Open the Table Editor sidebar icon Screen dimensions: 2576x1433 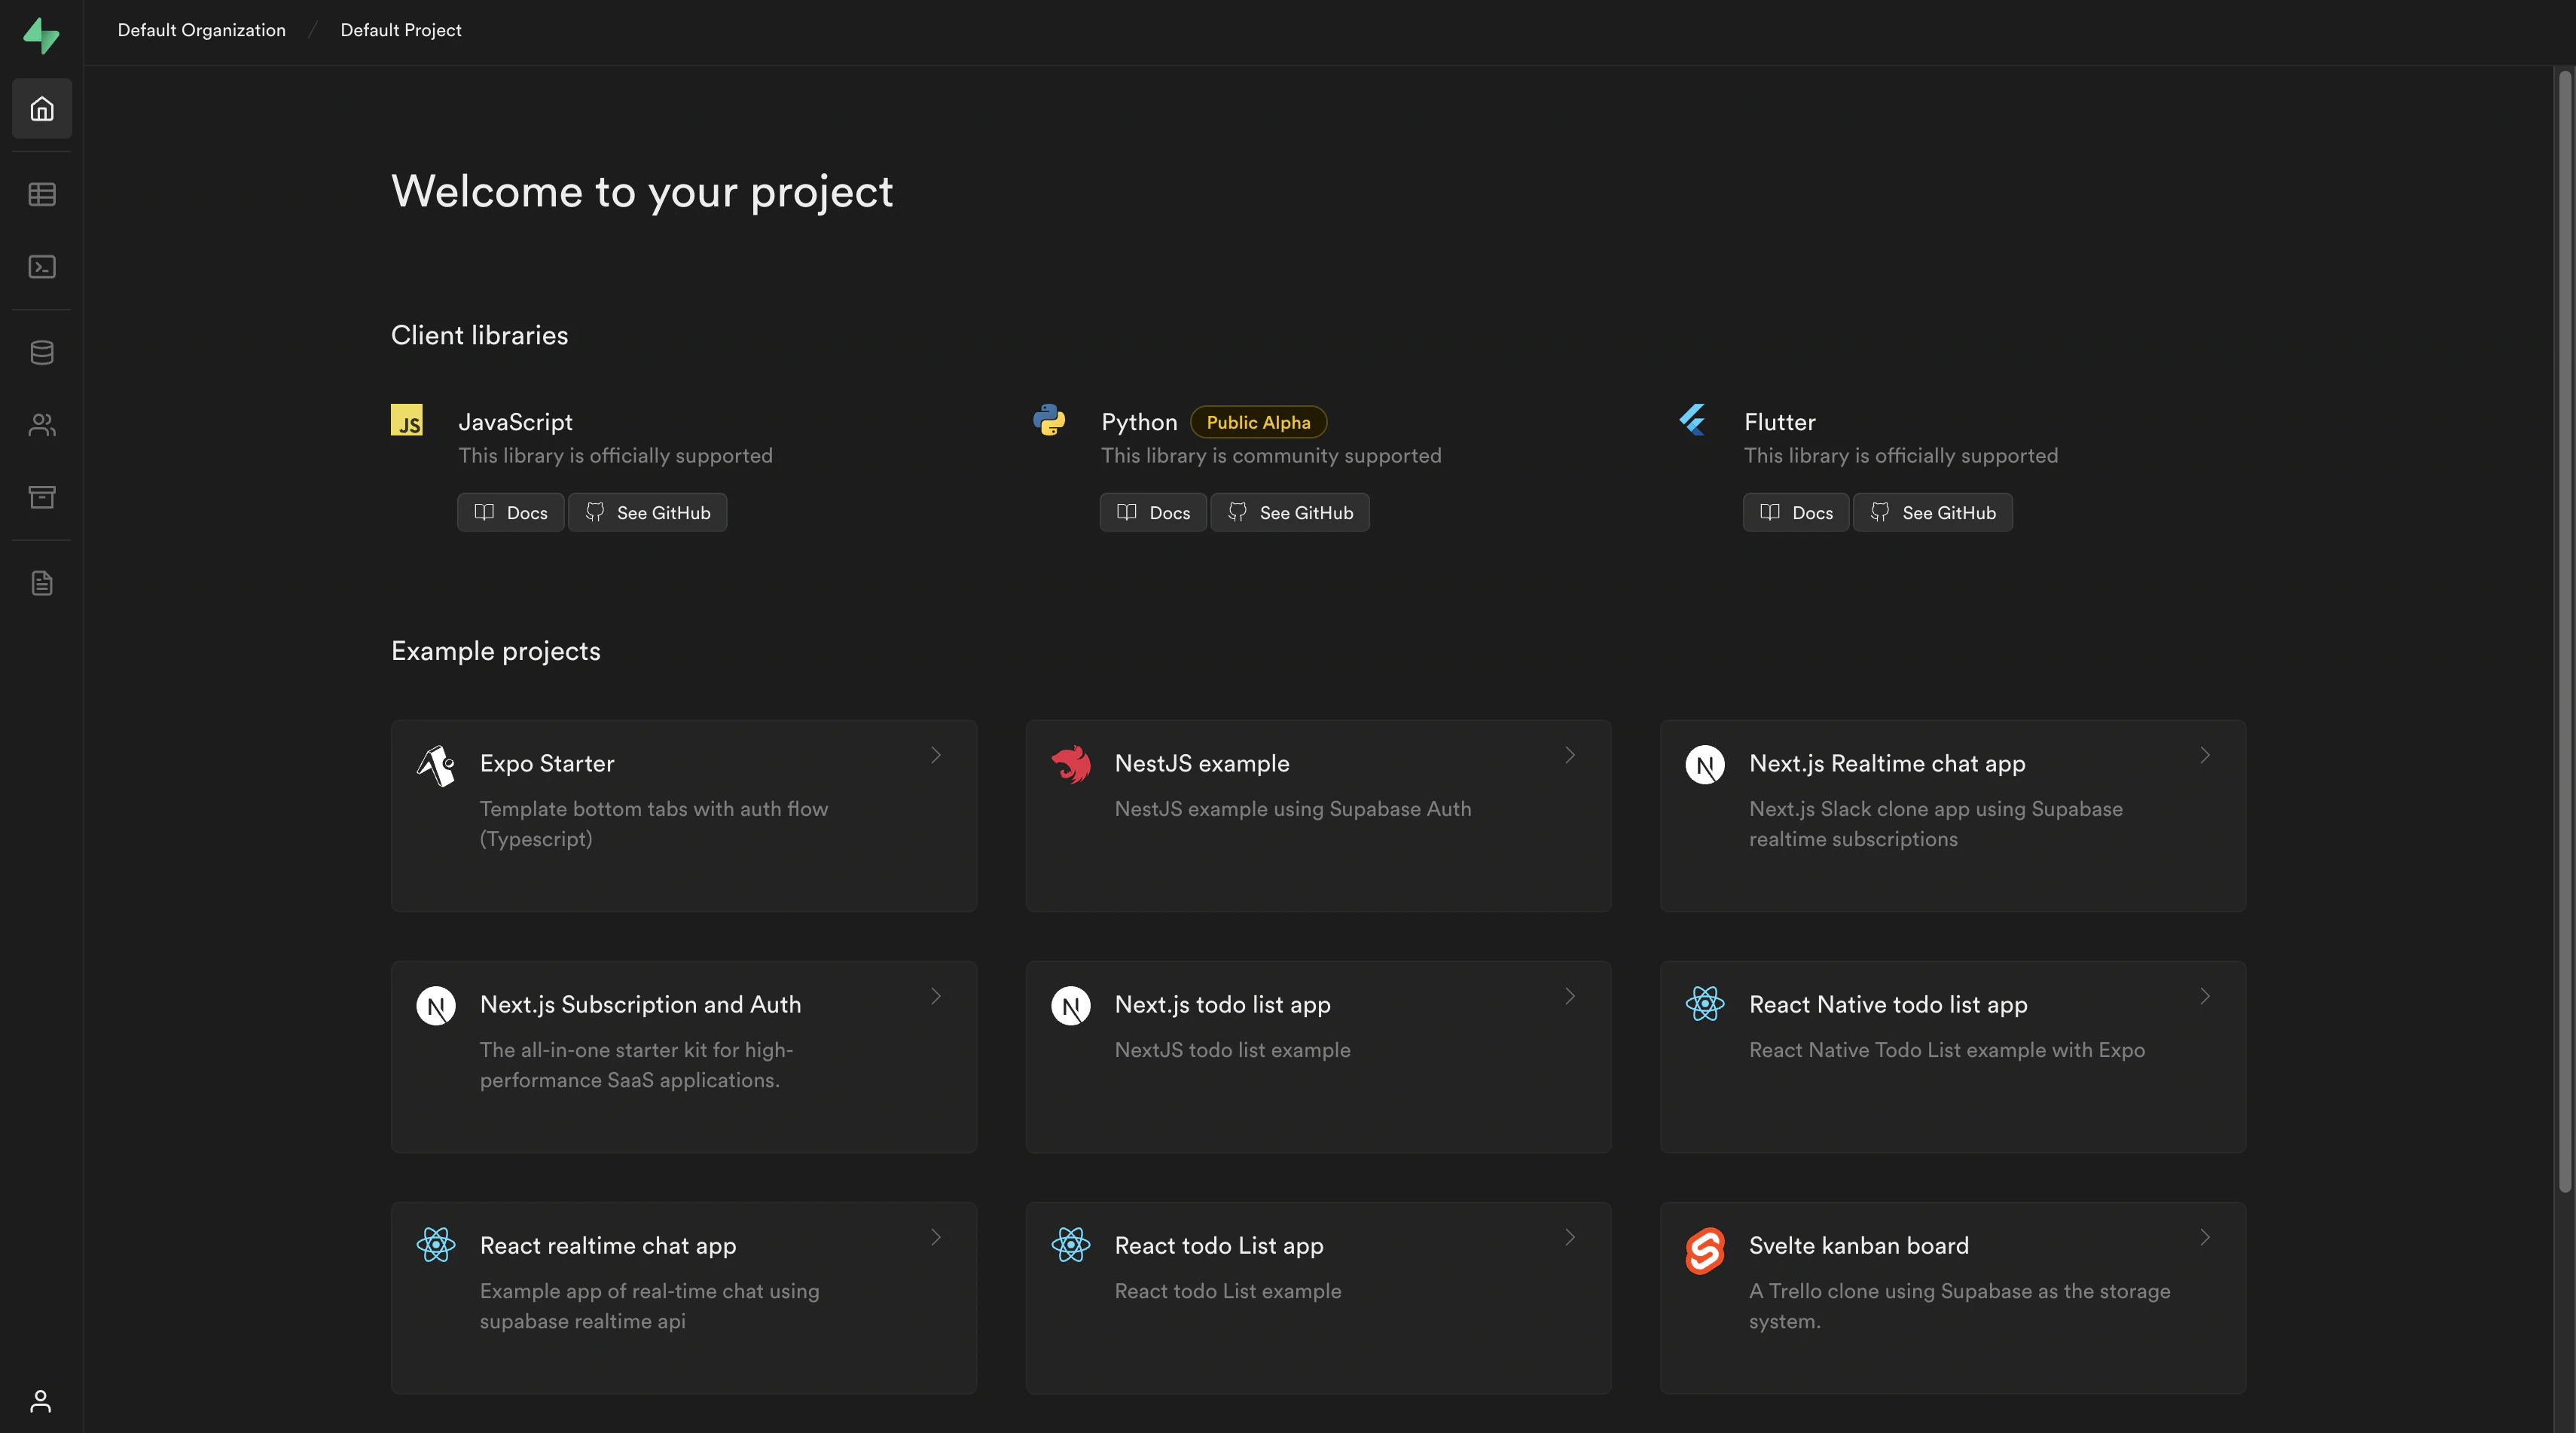pyautogui.click(x=42, y=194)
